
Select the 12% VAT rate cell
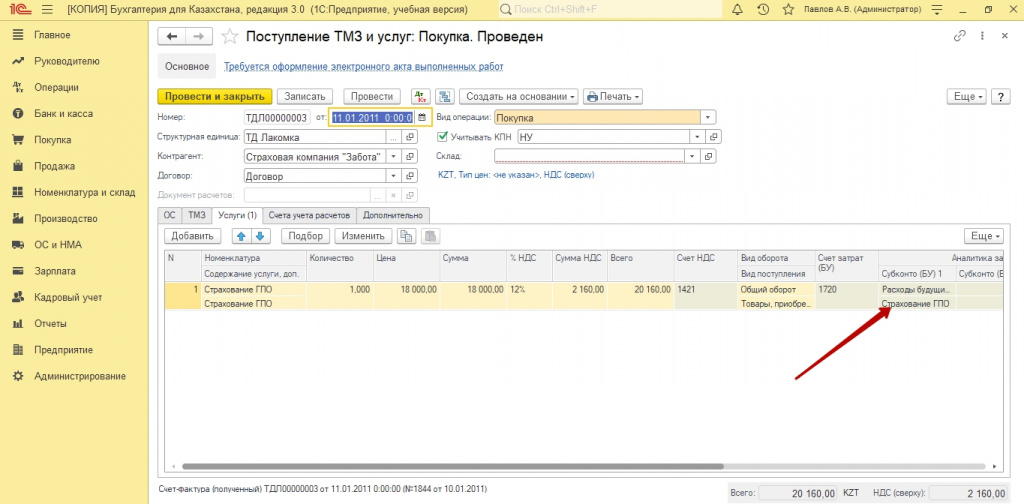tap(529, 289)
